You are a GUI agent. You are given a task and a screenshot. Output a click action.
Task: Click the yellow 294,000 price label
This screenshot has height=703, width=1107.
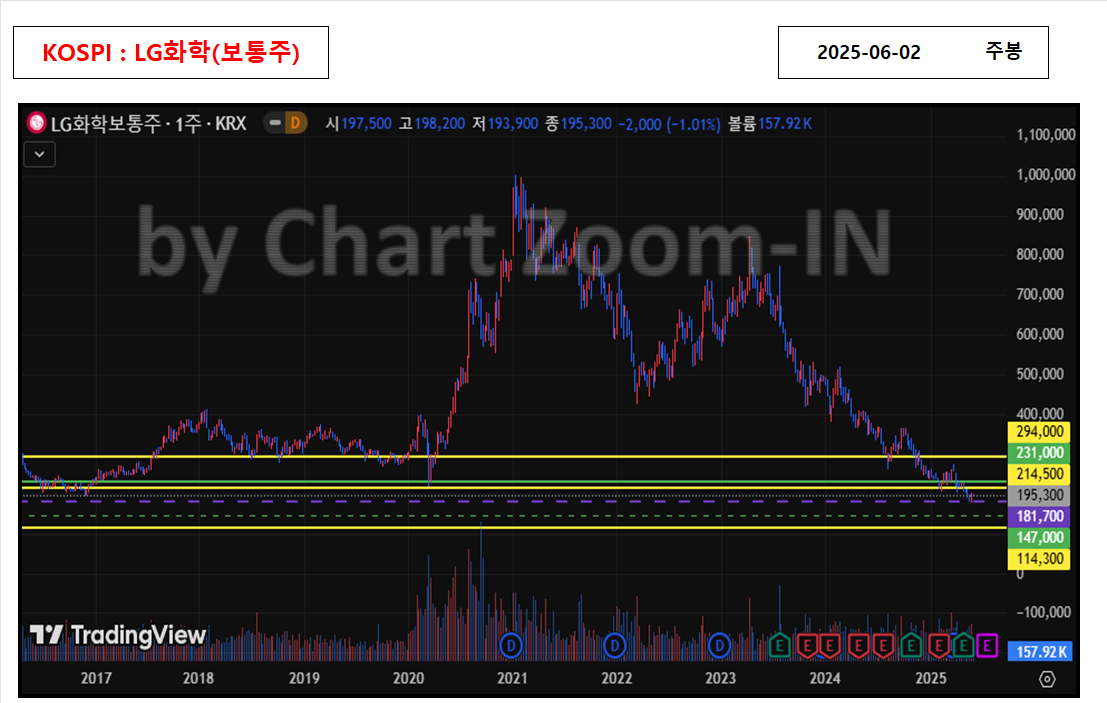1039,431
